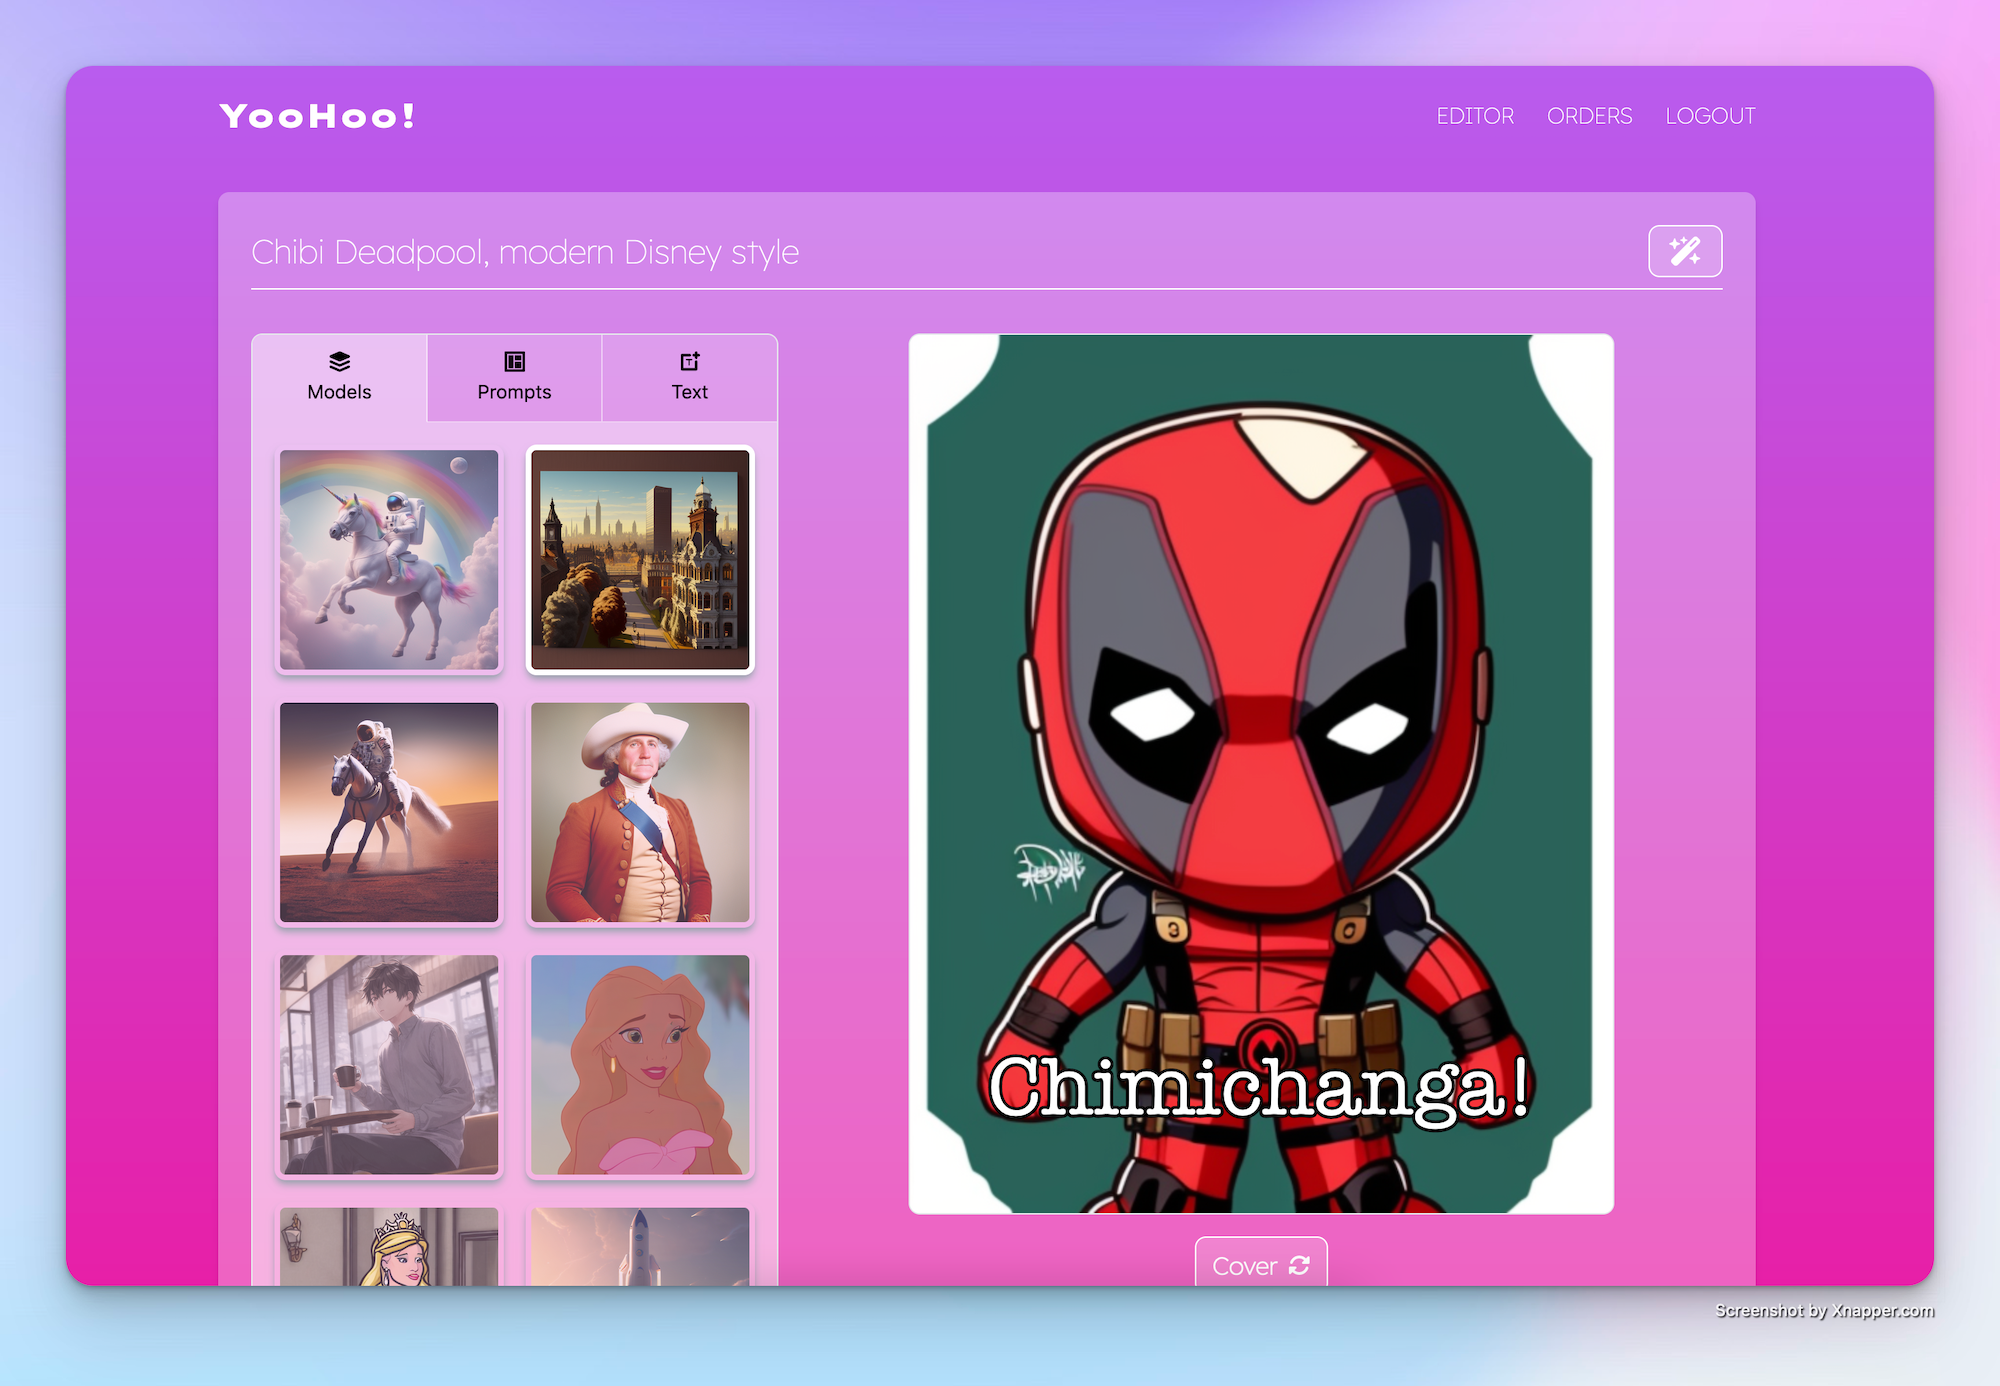Click the refresh arrows icon in Cover button
The height and width of the screenshot is (1386, 2000).
1299,1265
